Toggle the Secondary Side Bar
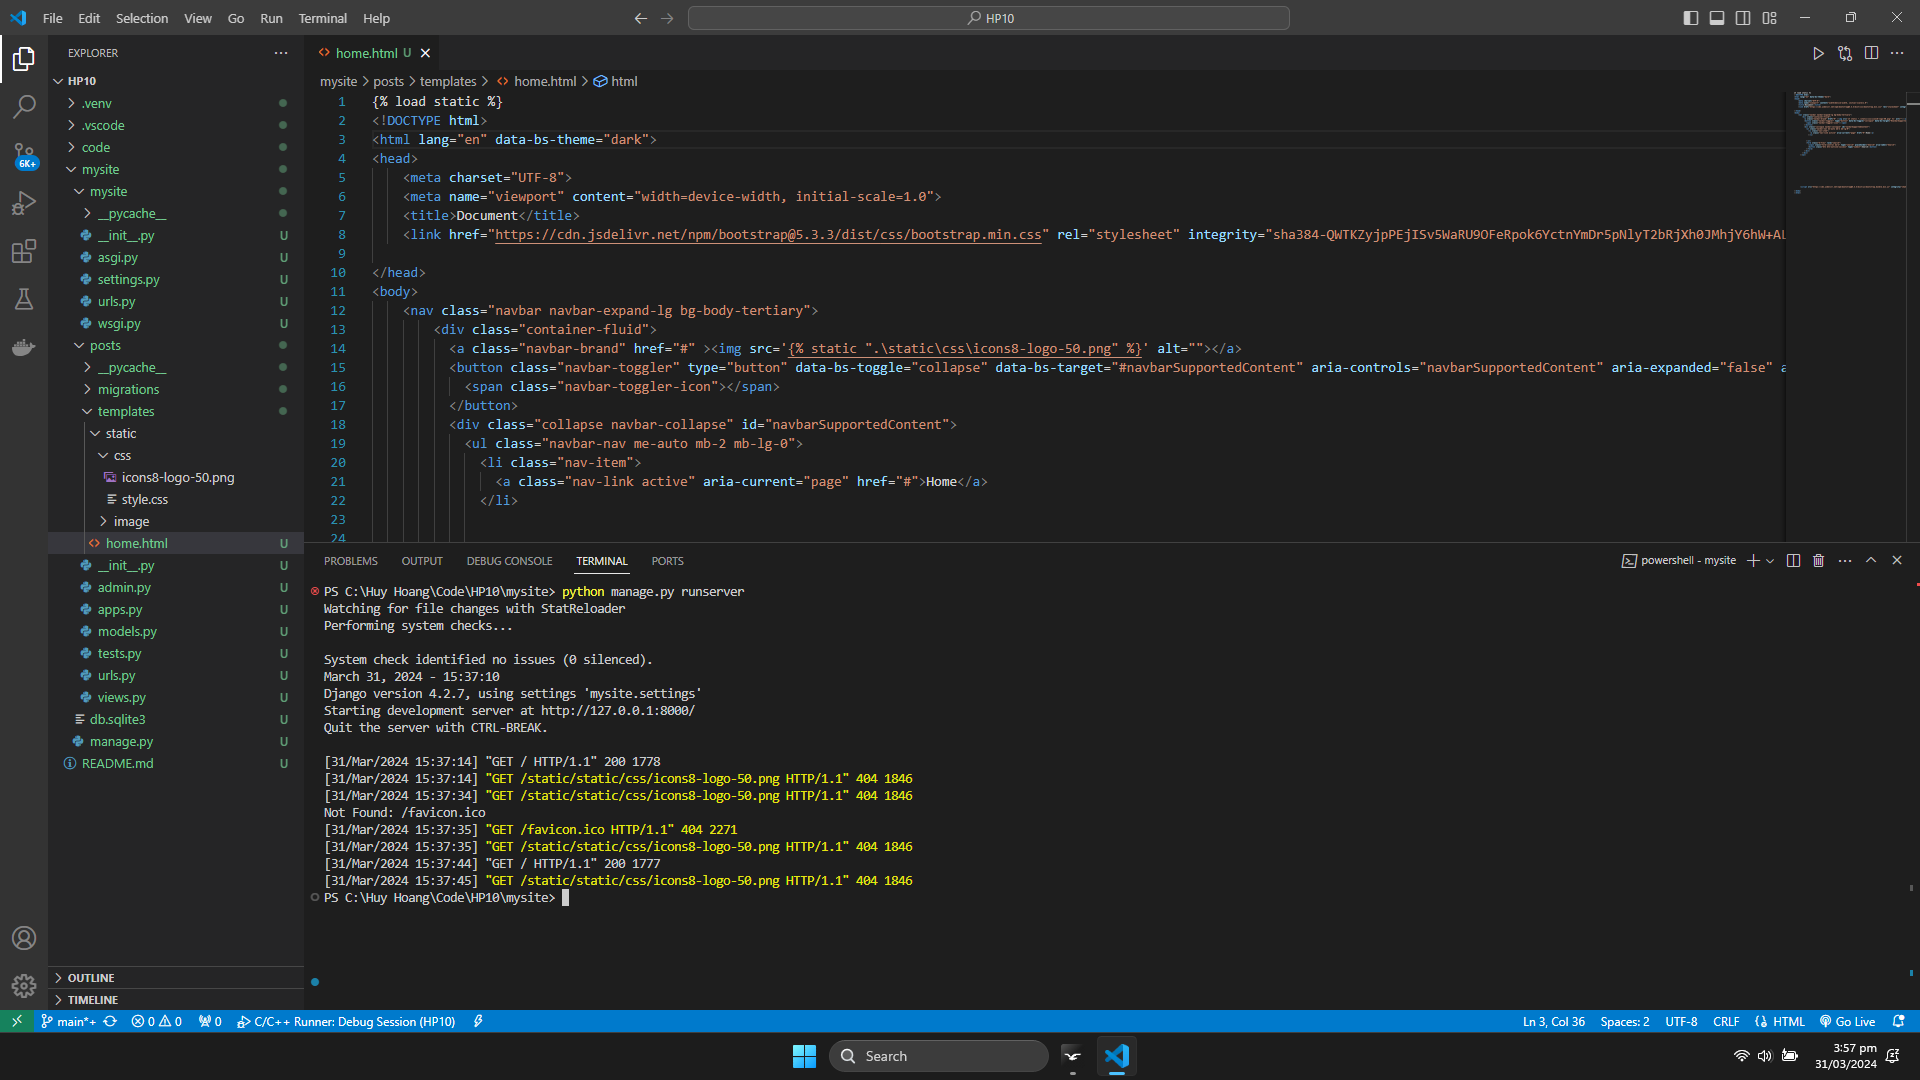This screenshot has width=1920, height=1080. pos(1743,18)
